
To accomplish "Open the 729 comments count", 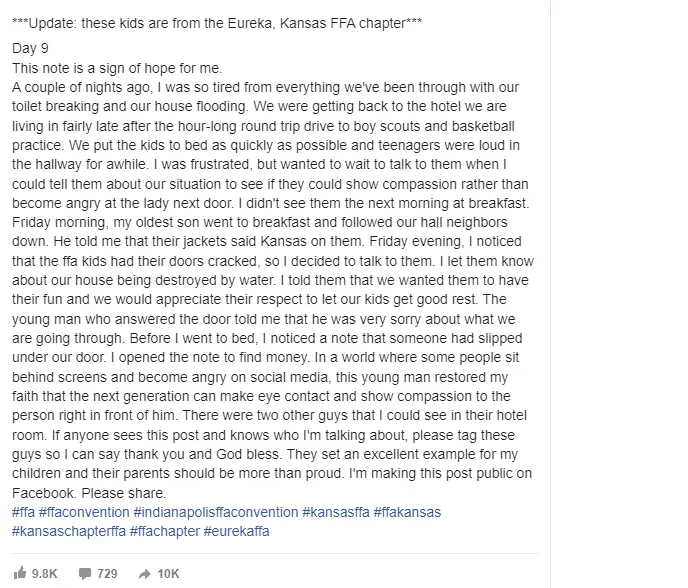I will pos(107,574).
